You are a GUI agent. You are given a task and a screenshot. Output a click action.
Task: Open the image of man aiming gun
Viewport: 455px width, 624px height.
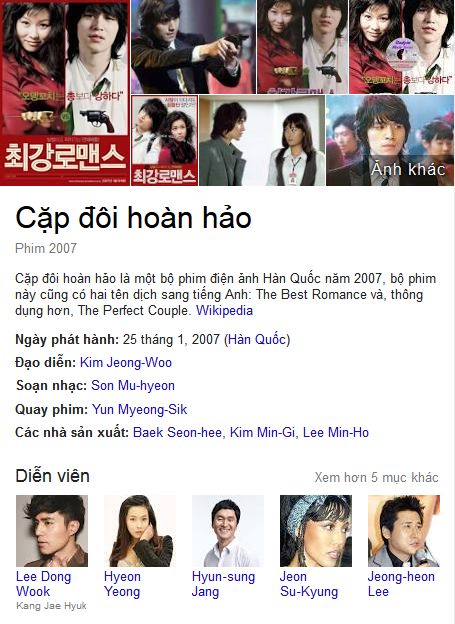coord(193,47)
